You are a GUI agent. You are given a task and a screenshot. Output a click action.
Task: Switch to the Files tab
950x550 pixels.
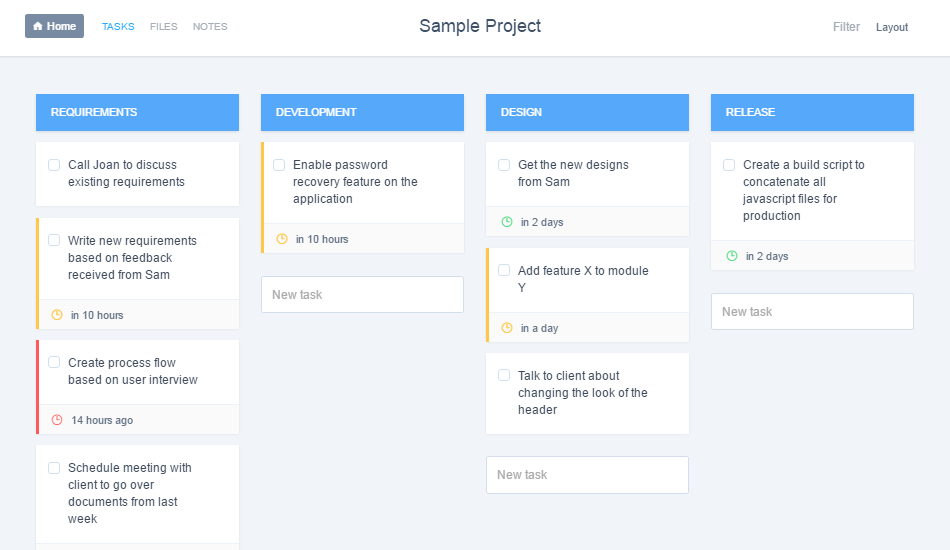[163, 27]
